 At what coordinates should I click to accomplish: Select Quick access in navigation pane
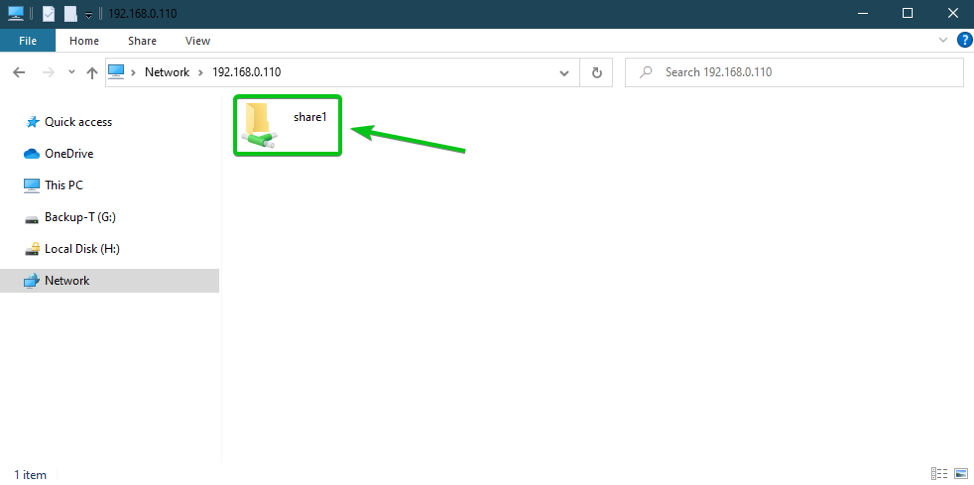pyautogui.click(x=78, y=122)
